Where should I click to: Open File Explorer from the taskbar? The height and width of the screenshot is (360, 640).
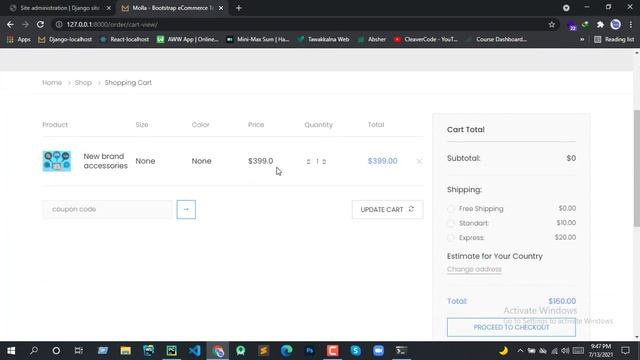(125, 351)
